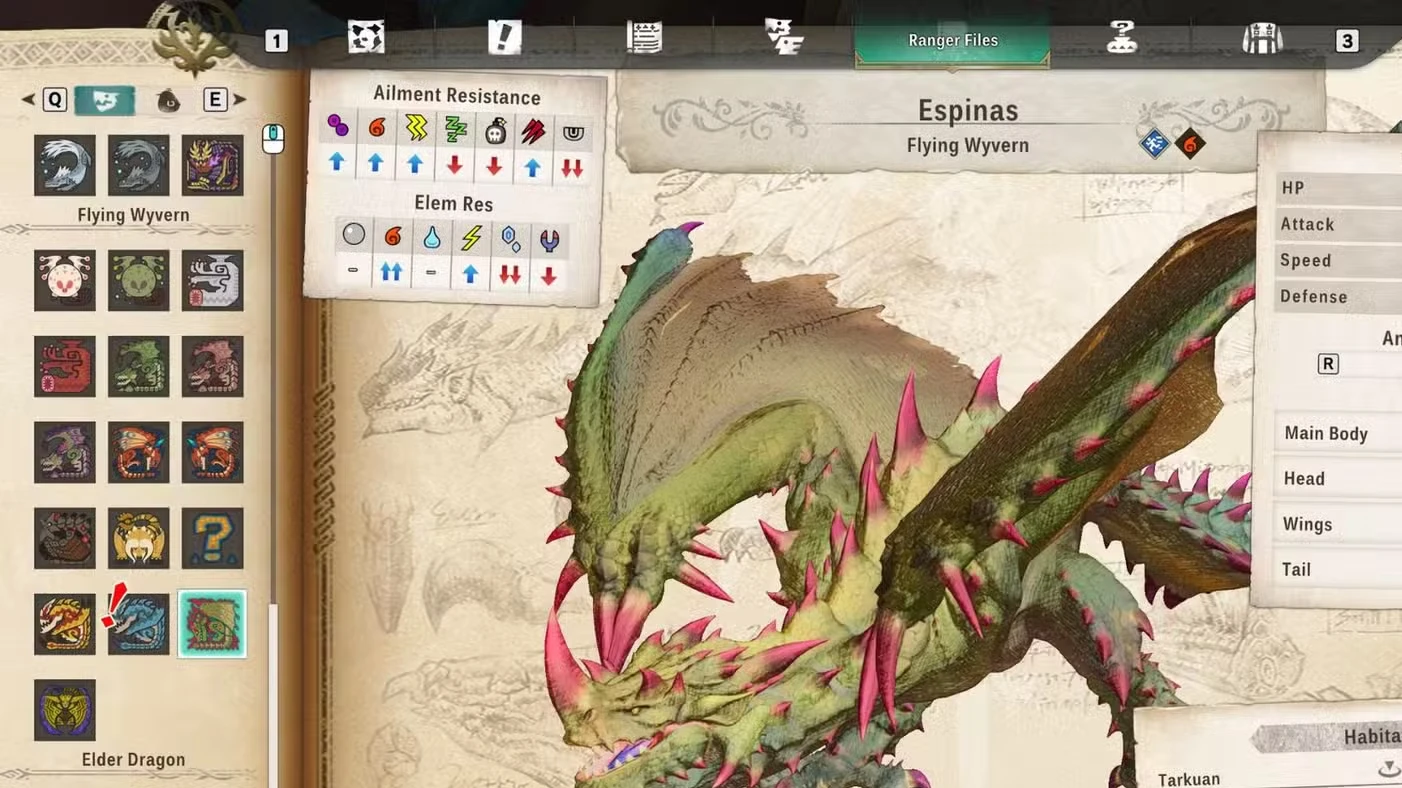
Task: Click the fire badge beside Espinas name
Action: [x=1190, y=144]
